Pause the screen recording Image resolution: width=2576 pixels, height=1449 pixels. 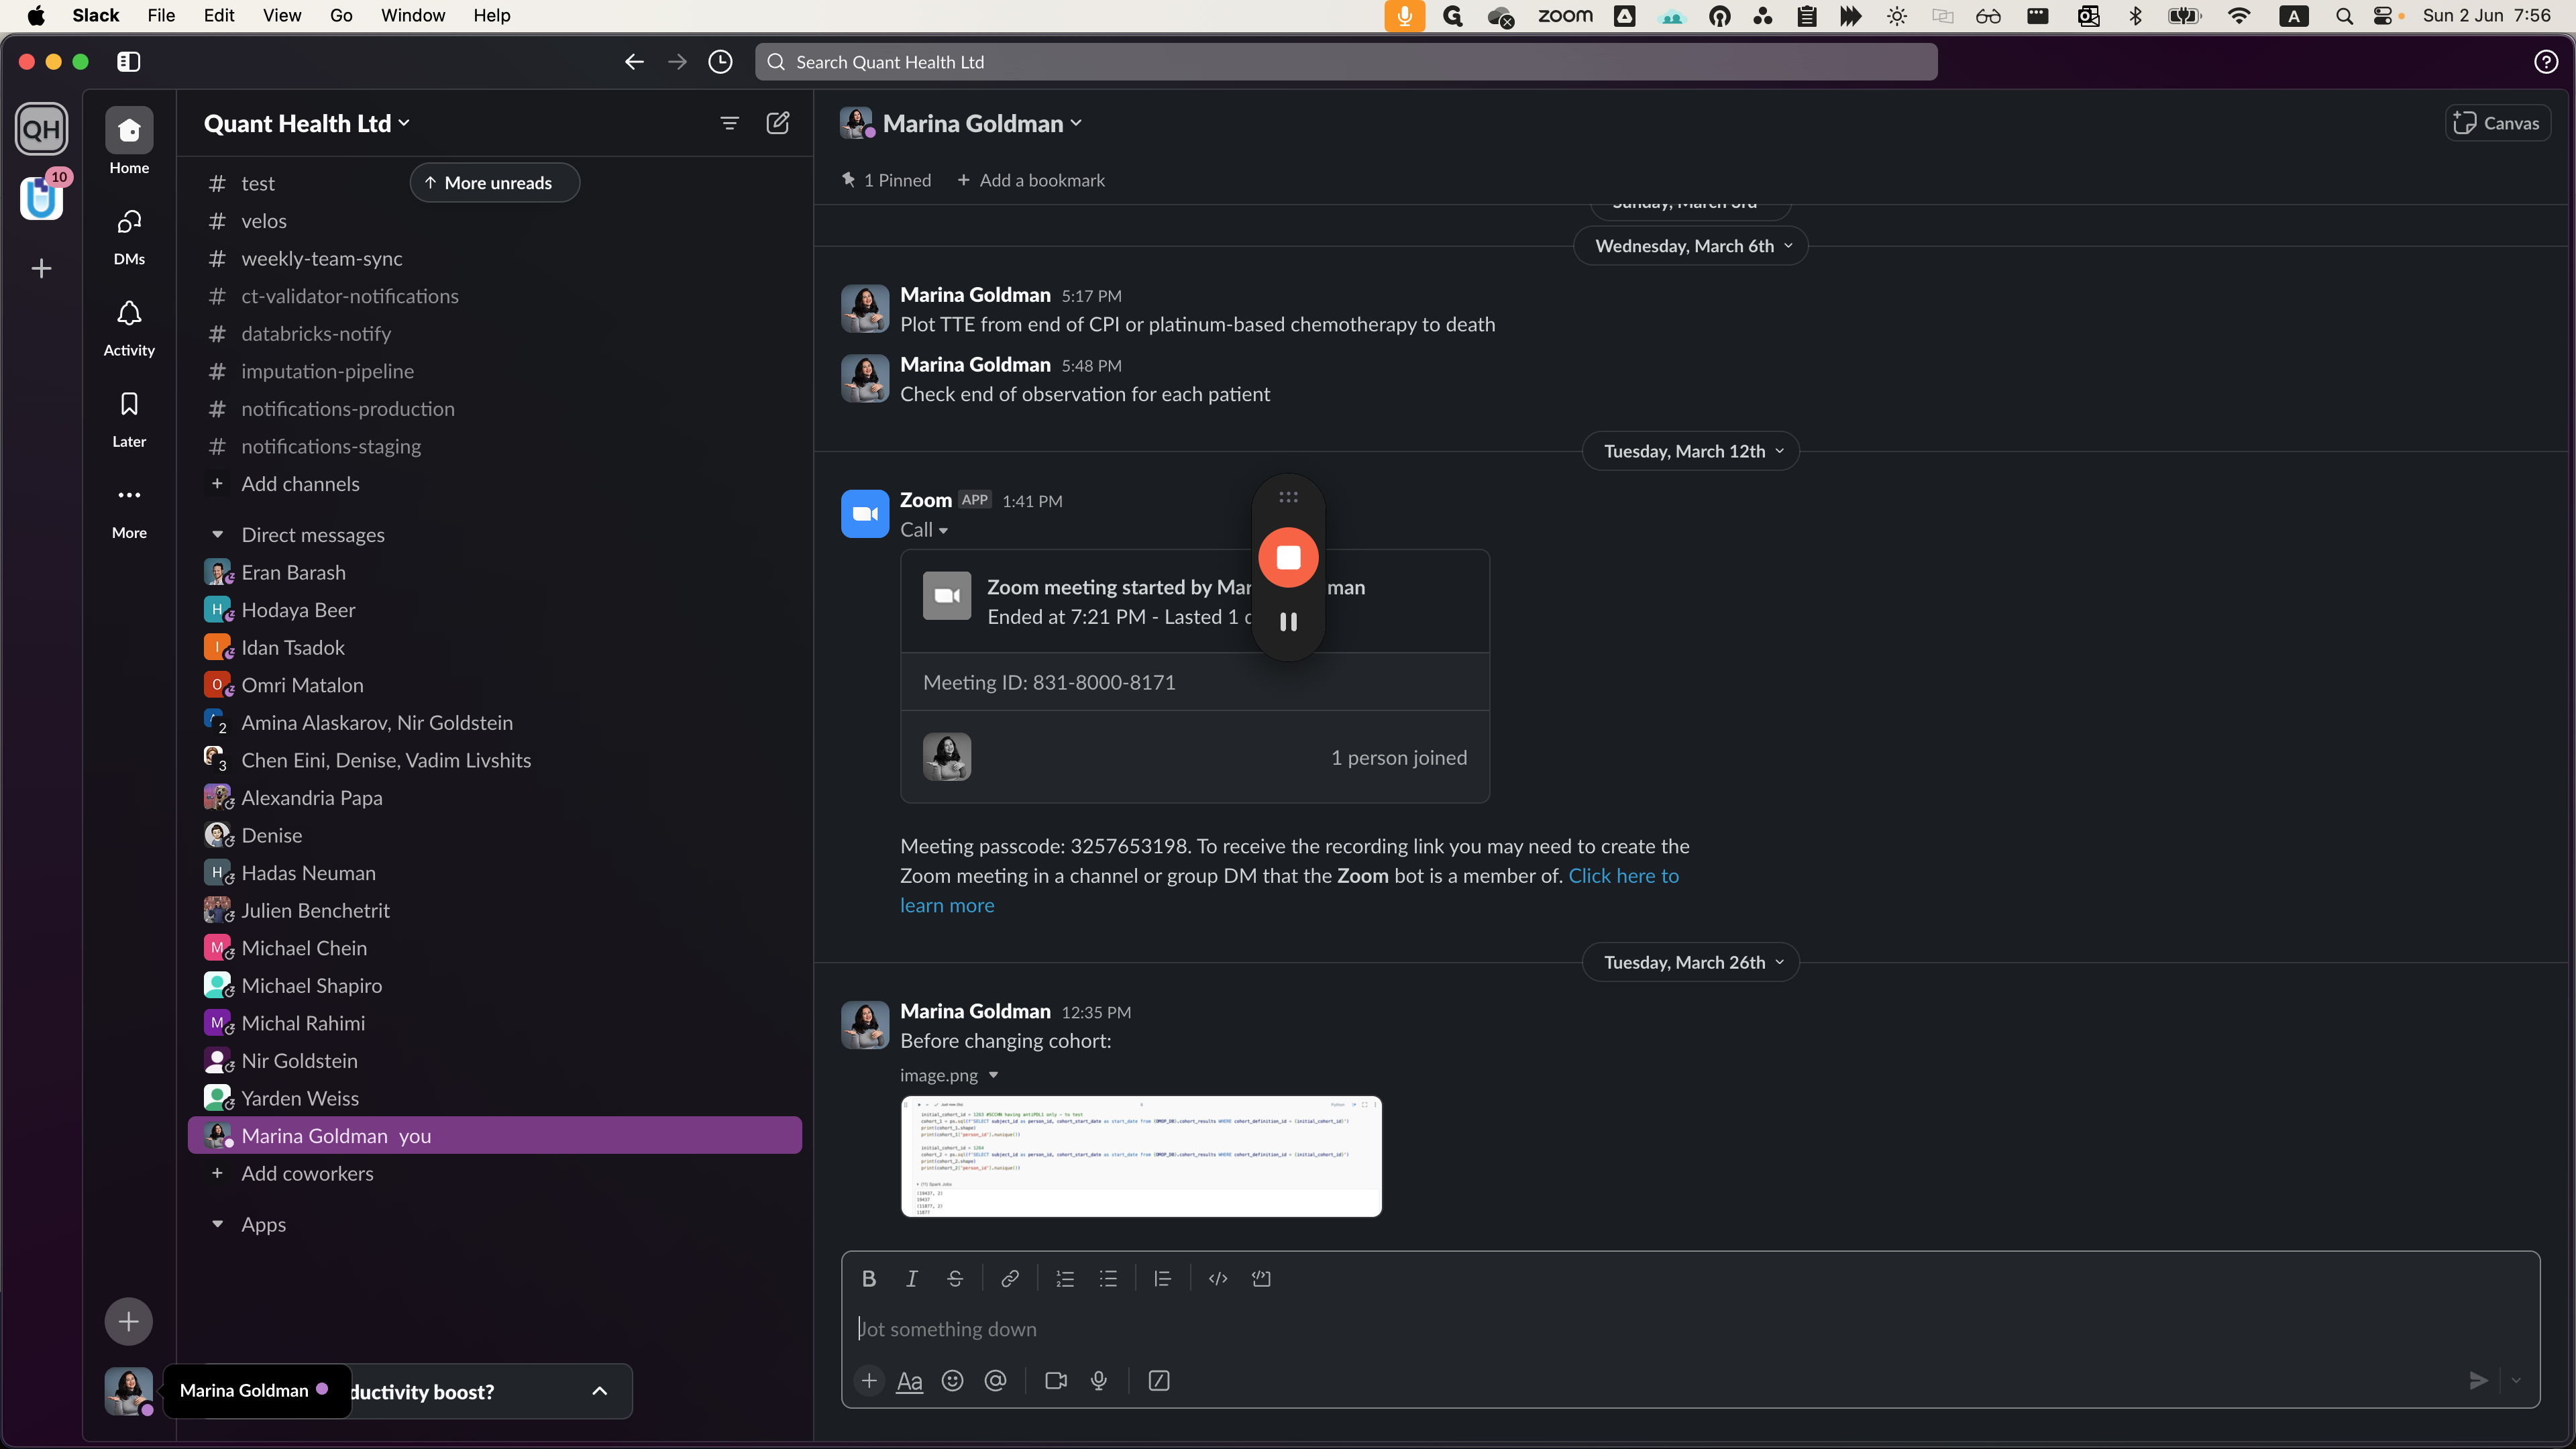pyautogui.click(x=1288, y=622)
